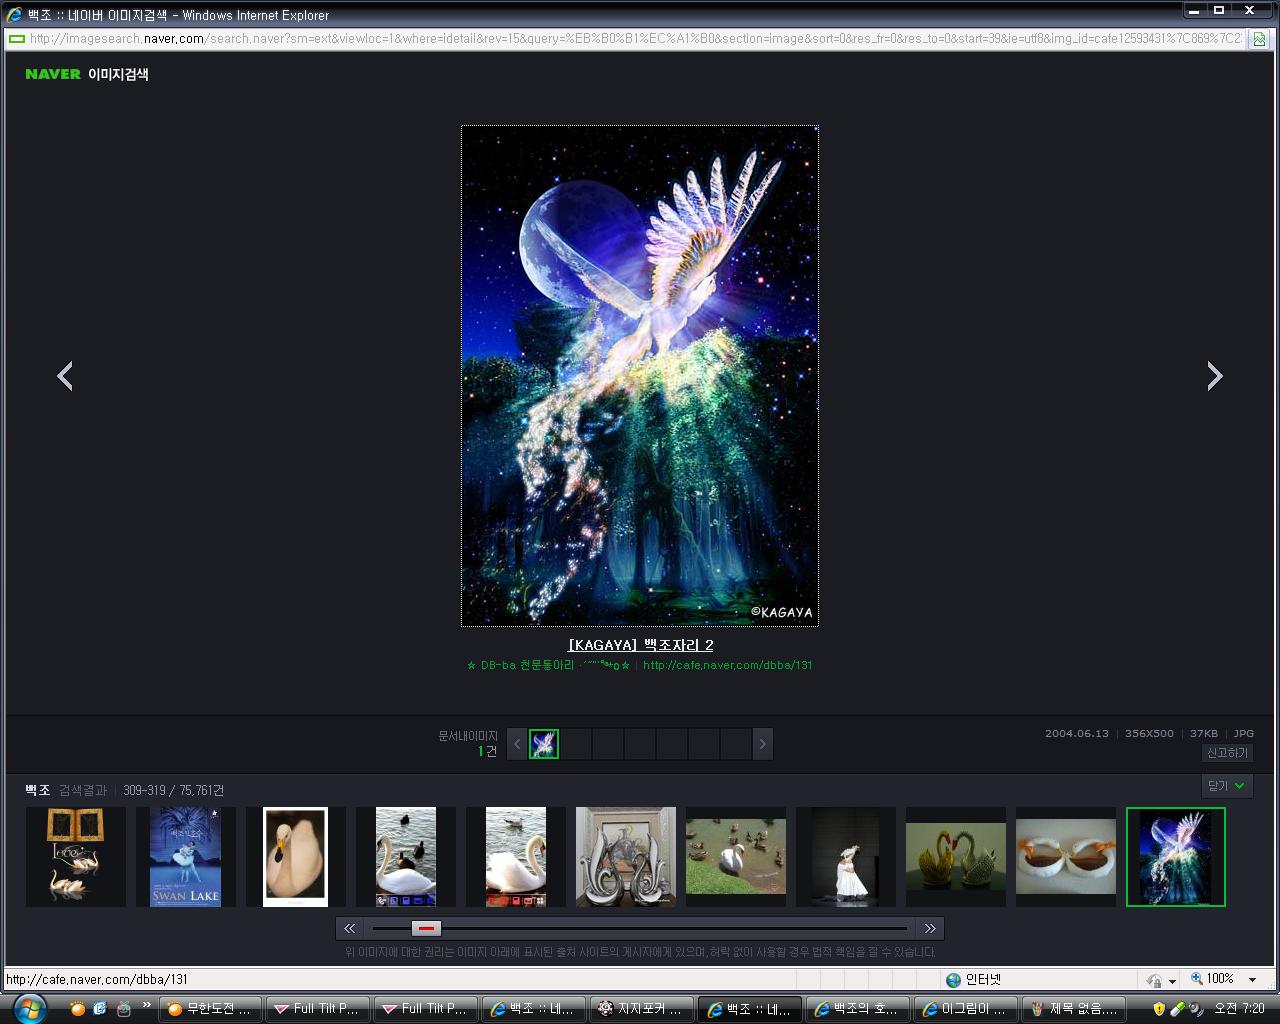Click the compatibility view icon in address bar
The image size is (1280, 1024).
[x=1258, y=39]
